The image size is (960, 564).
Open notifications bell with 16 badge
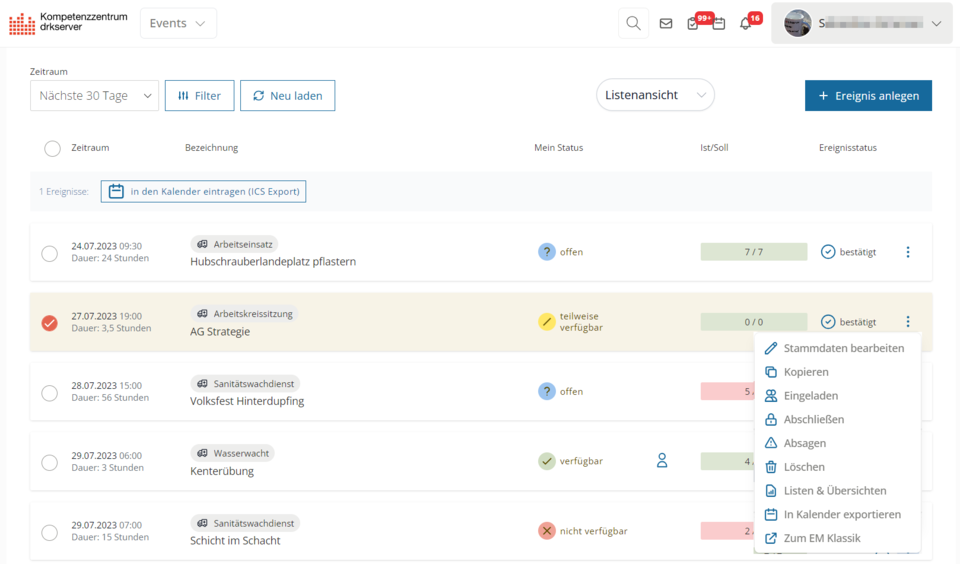coord(746,23)
